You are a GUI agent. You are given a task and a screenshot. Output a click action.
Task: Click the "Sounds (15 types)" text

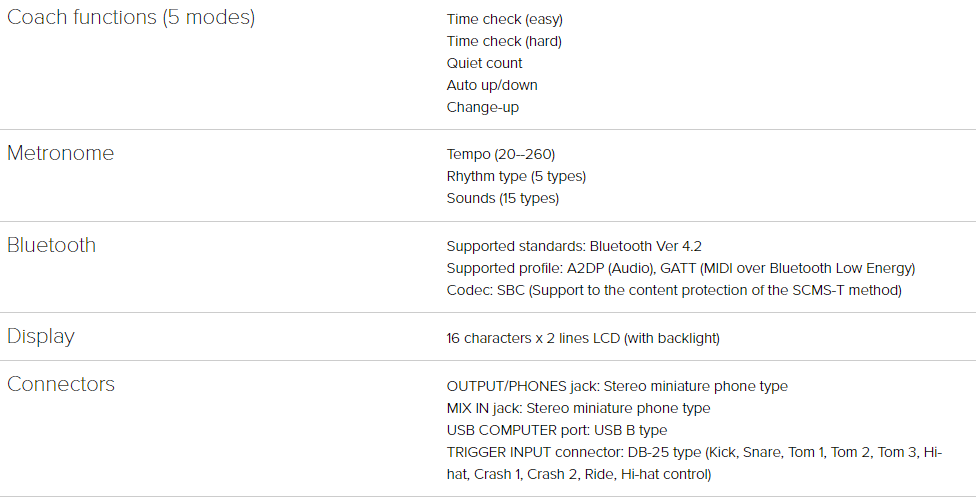click(502, 198)
